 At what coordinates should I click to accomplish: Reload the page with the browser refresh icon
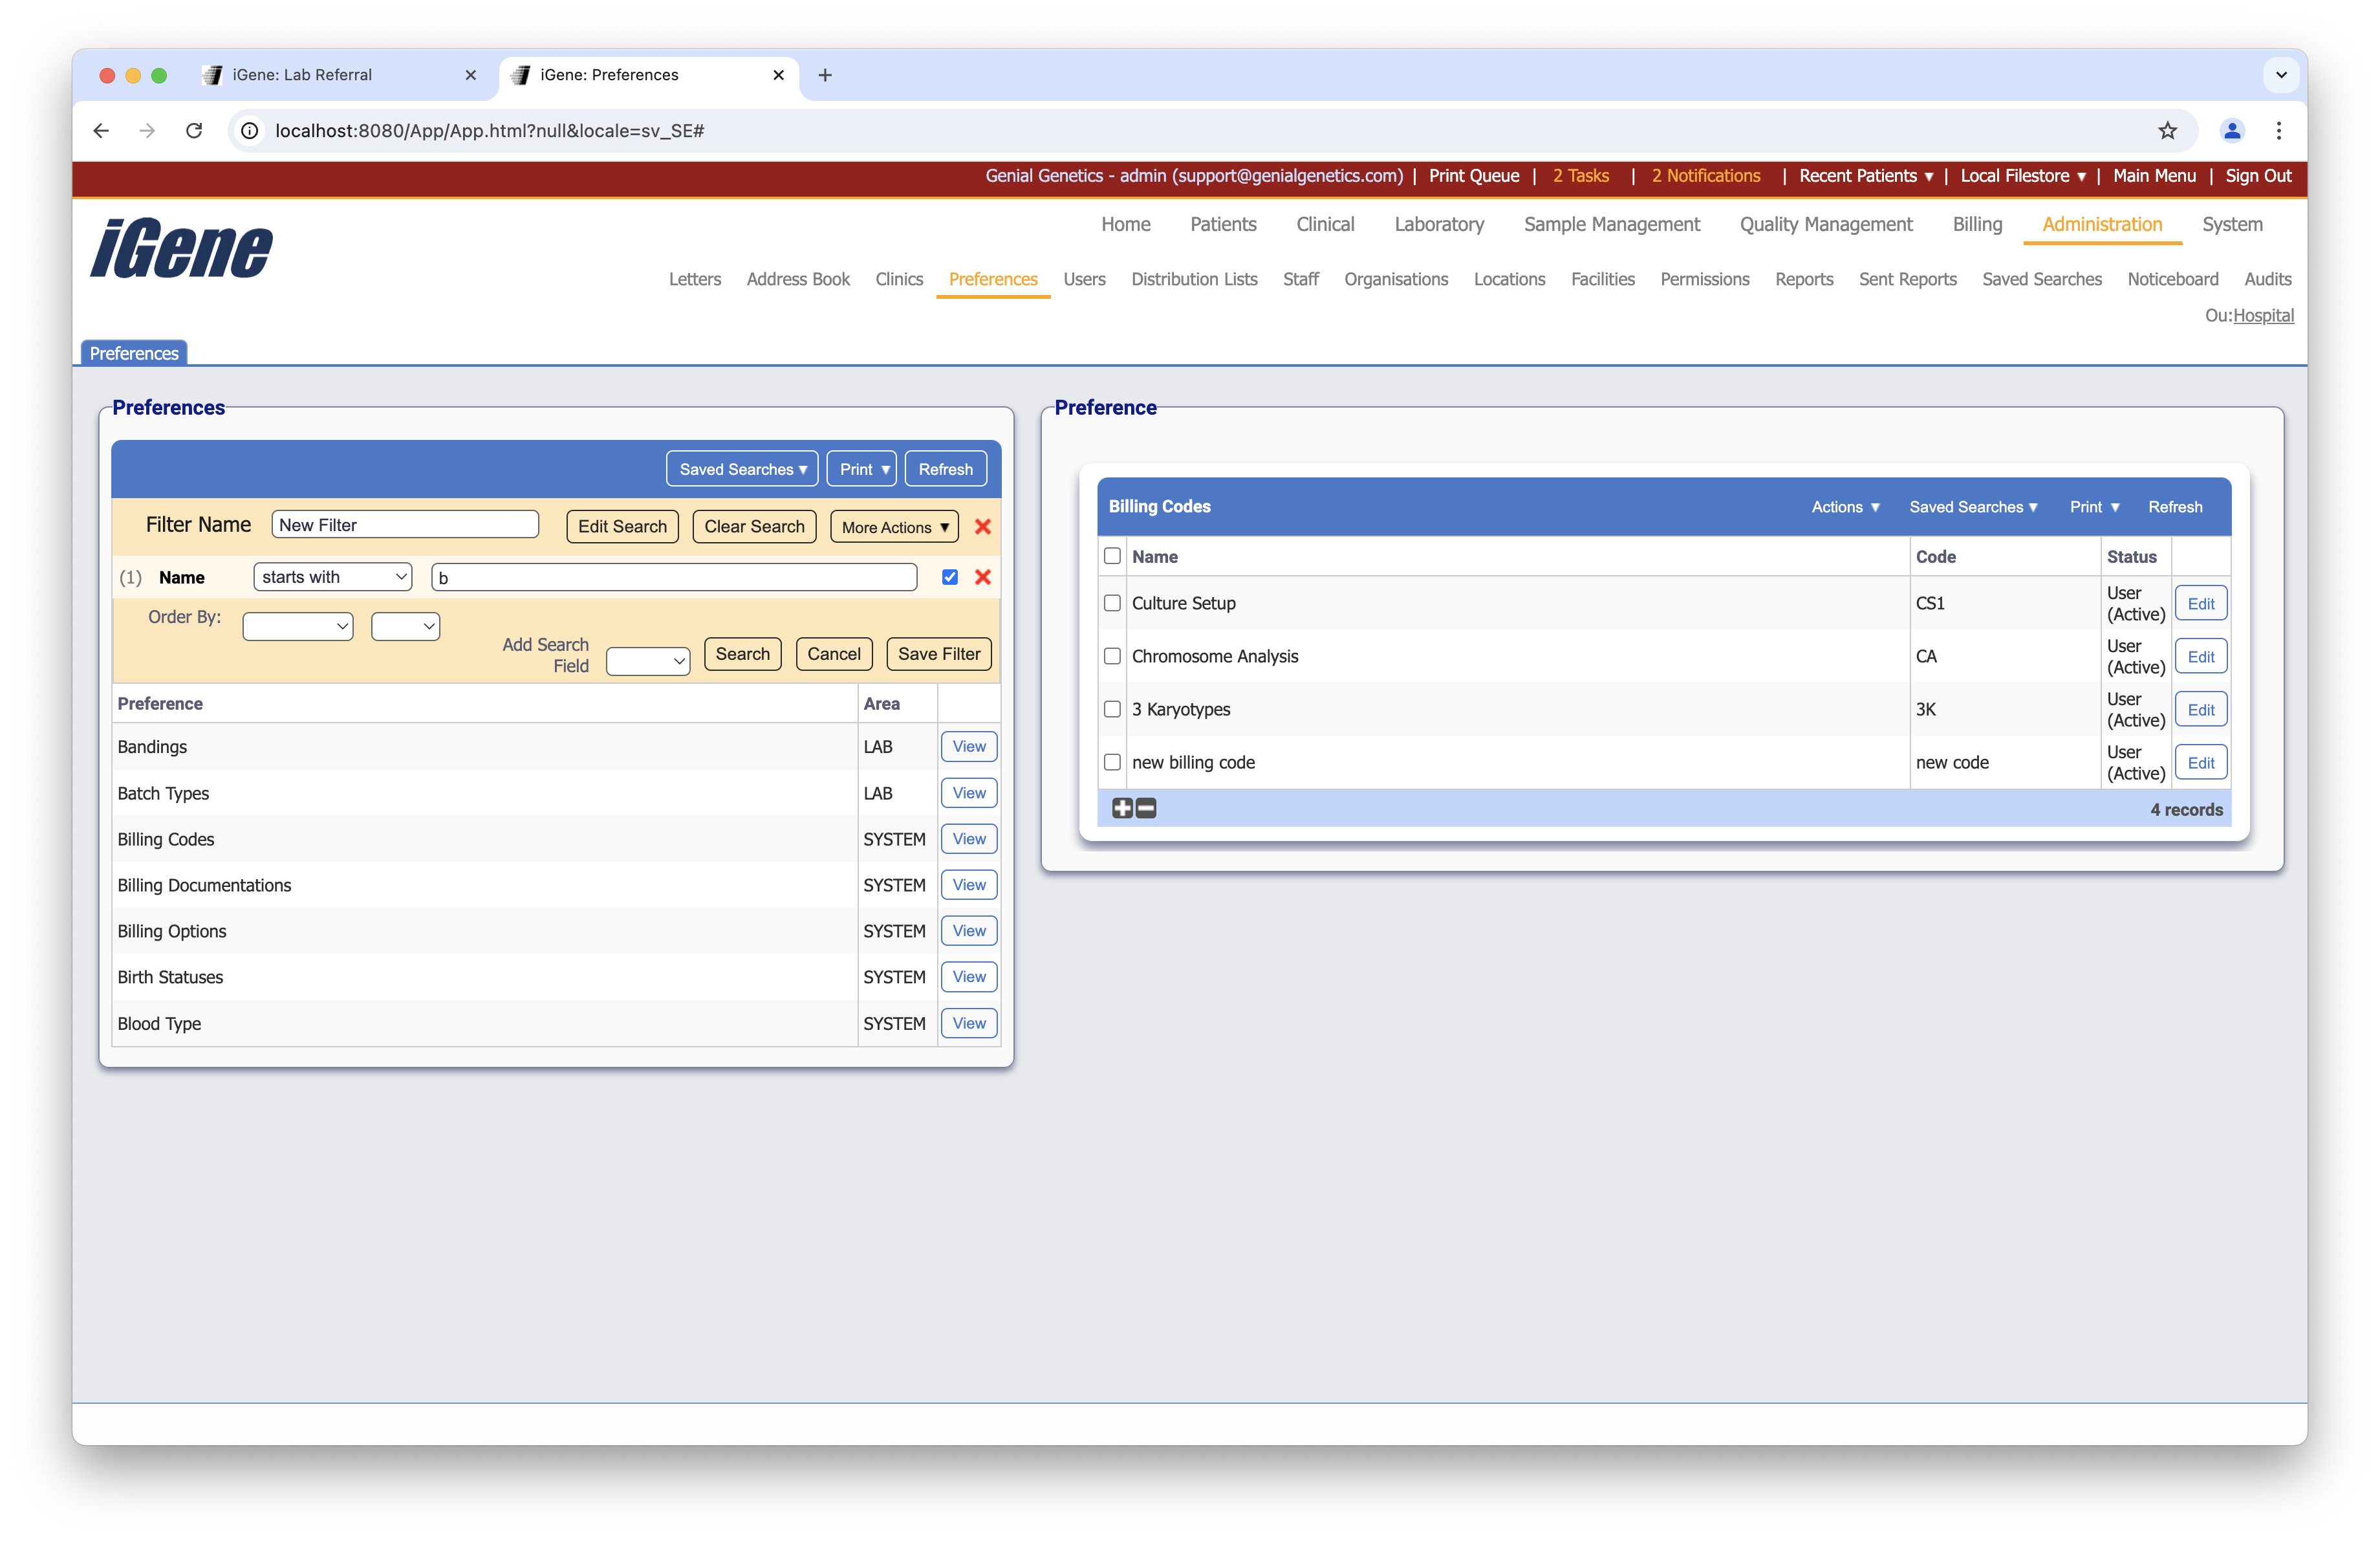194,131
